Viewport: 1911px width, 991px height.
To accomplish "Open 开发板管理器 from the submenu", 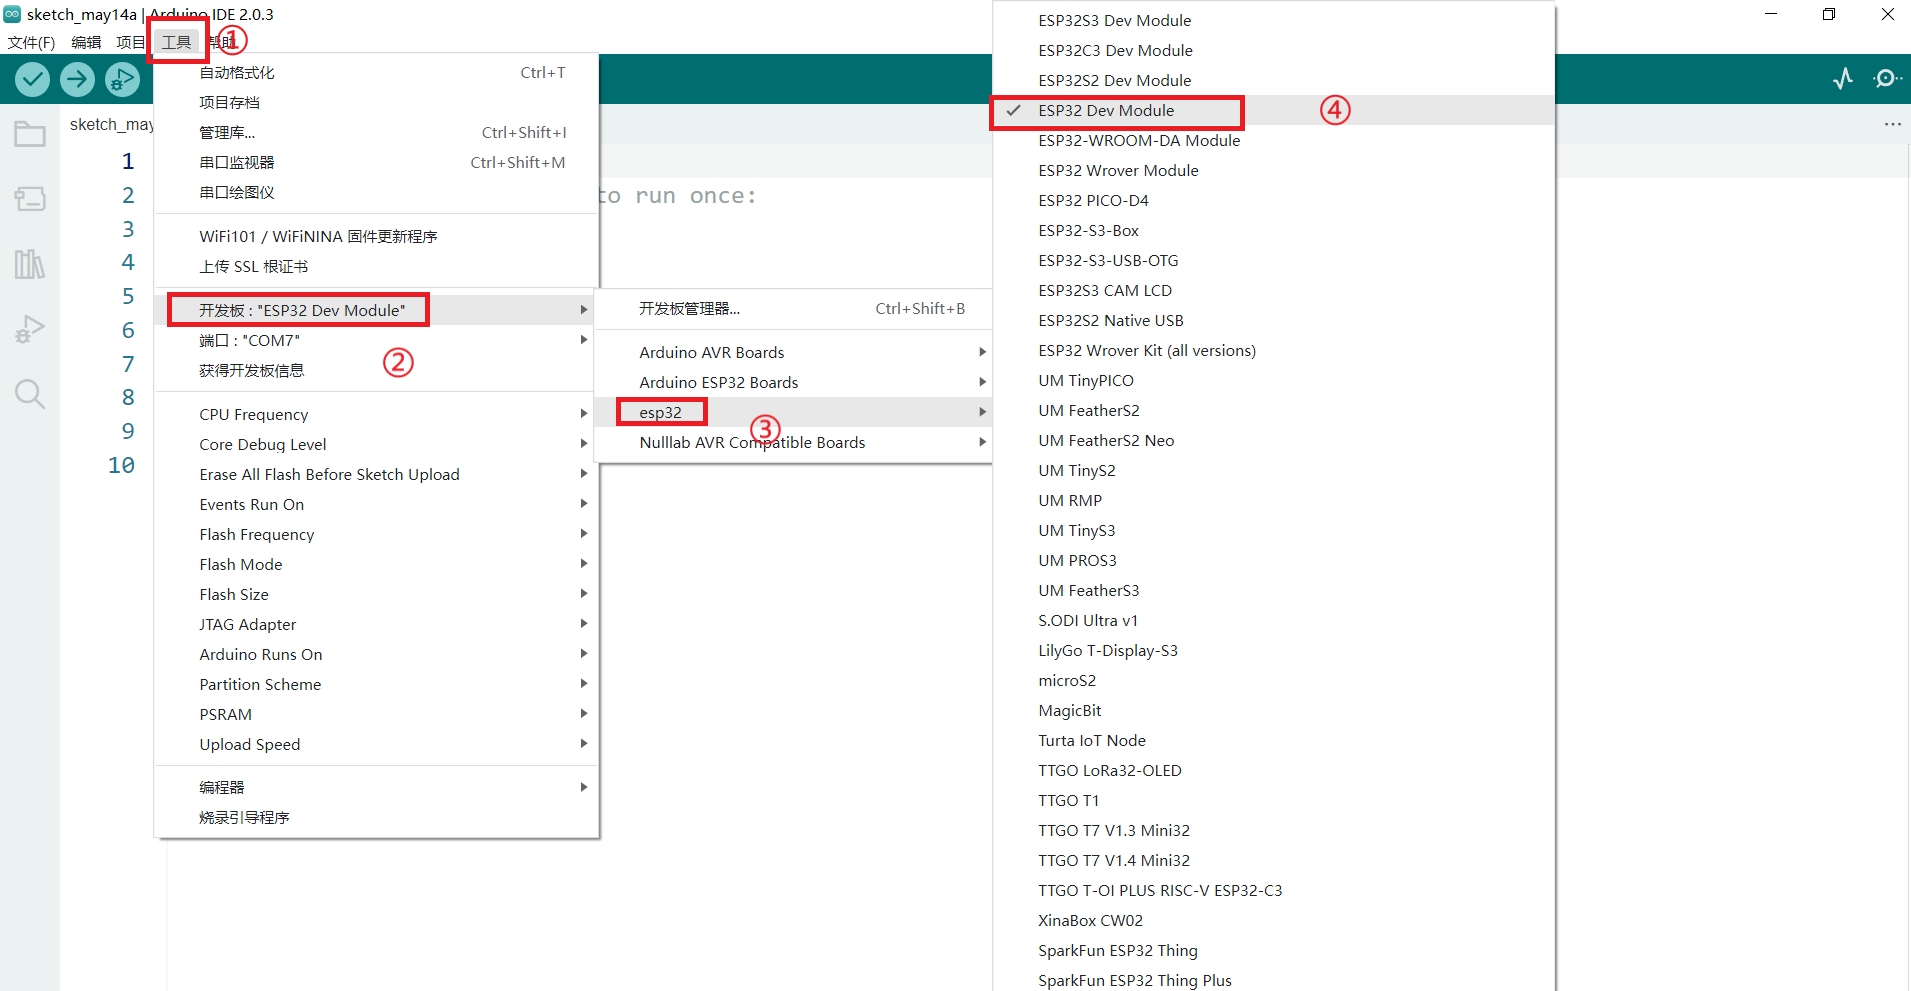I will (690, 309).
